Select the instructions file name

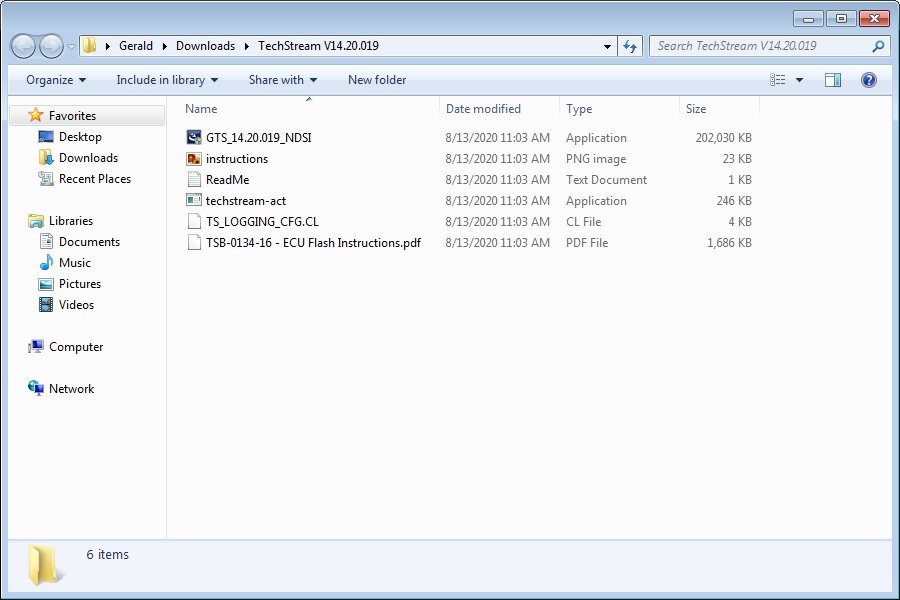(237, 158)
